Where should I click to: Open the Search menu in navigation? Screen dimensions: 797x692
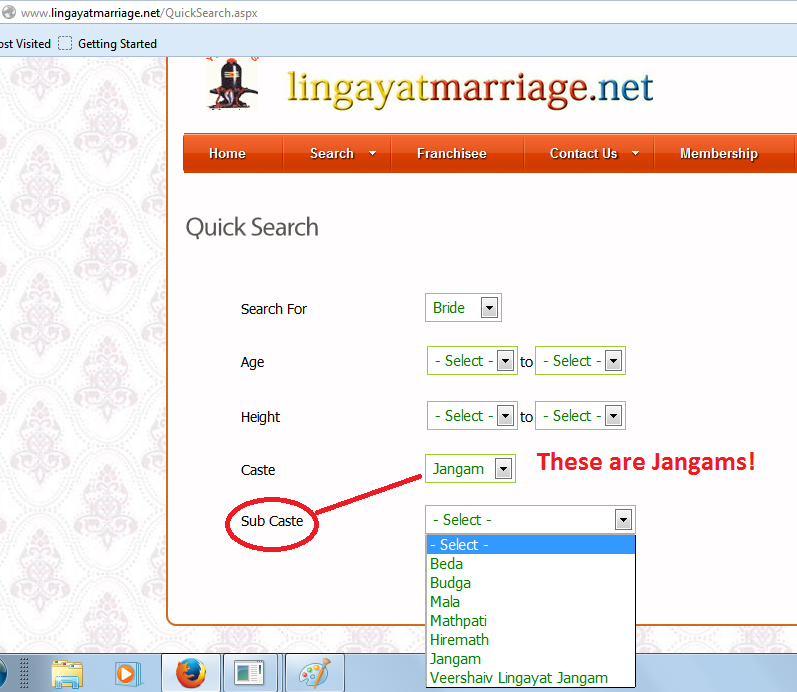pos(342,153)
